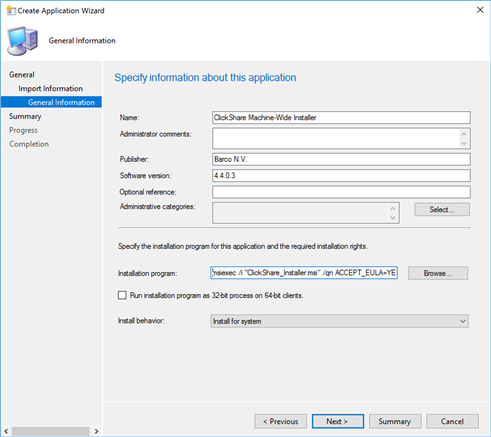The width and height of the screenshot is (491, 437).
Task: Click the 'Install behavior:' label
Action: tap(141, 321)
